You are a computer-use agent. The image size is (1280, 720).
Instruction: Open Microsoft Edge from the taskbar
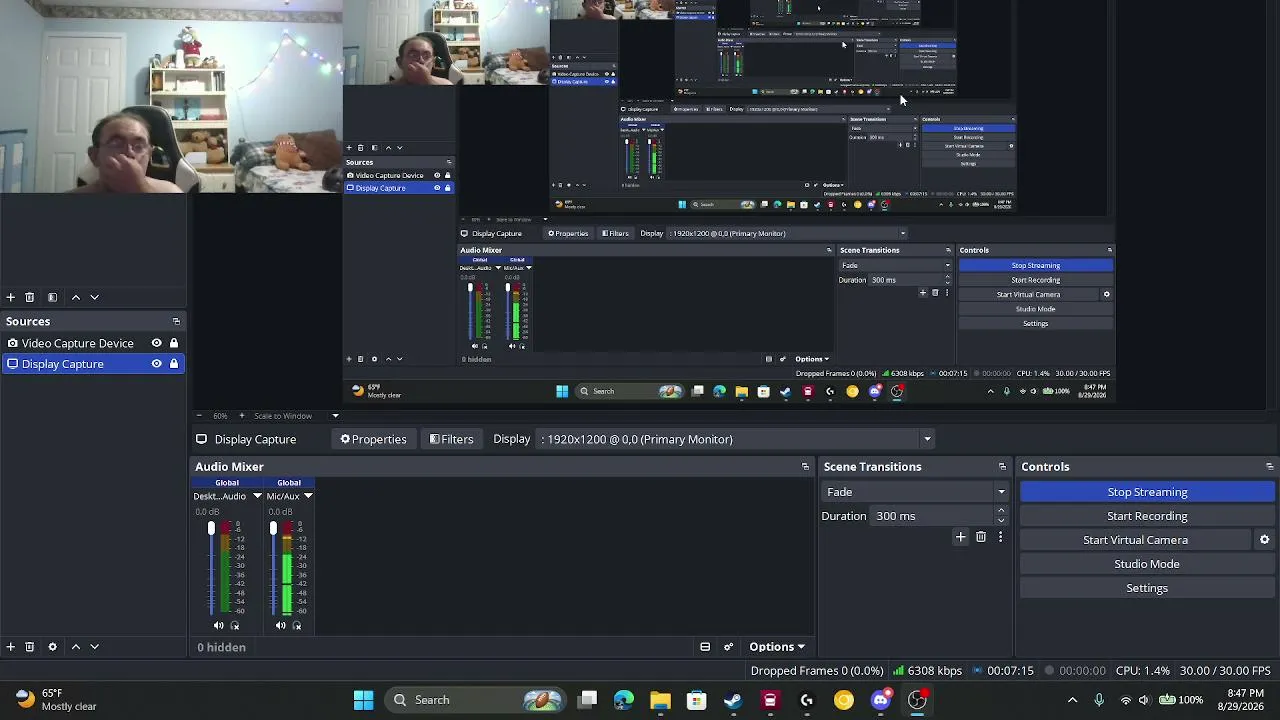click(x=623, y=700)
